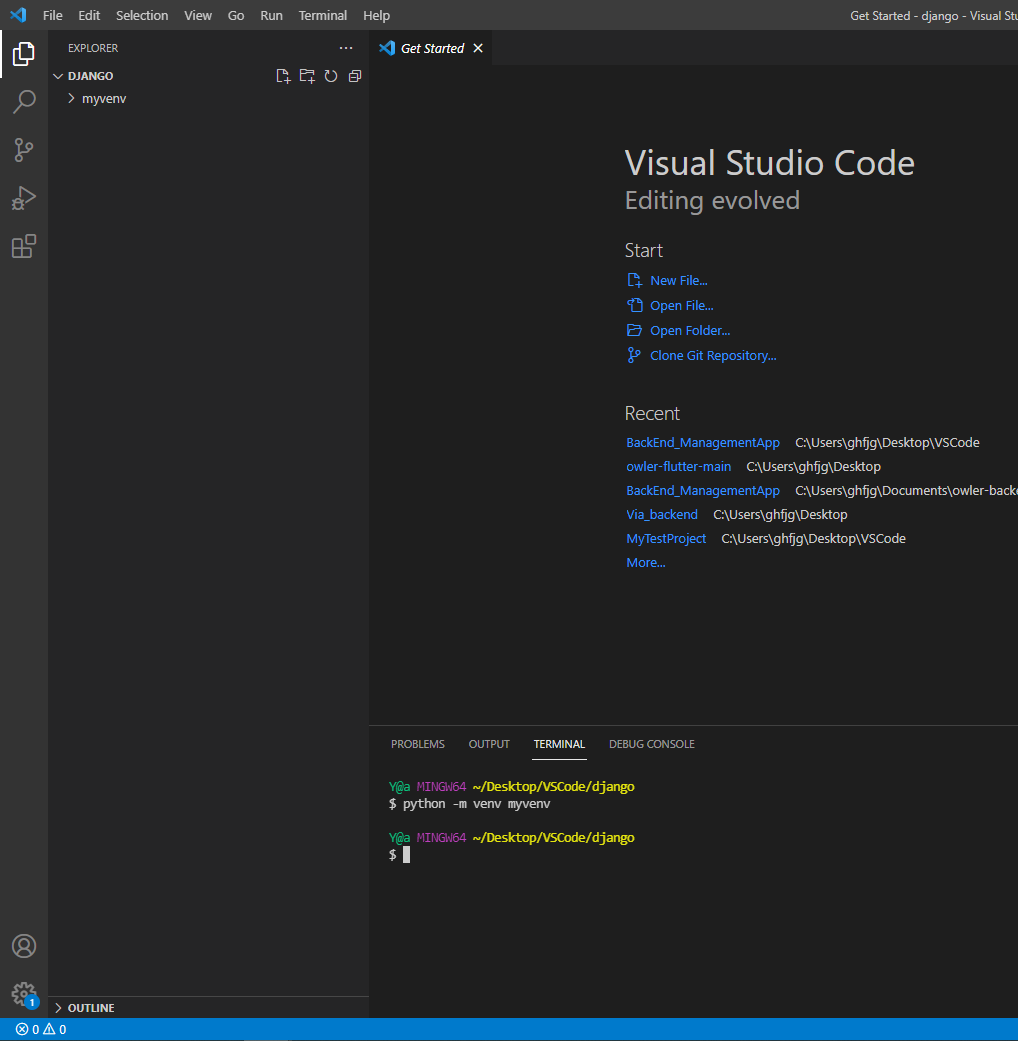This screenshot has height=1041, width=1018.
Task: Refresh the Explorer file tree
Action: 331,76
